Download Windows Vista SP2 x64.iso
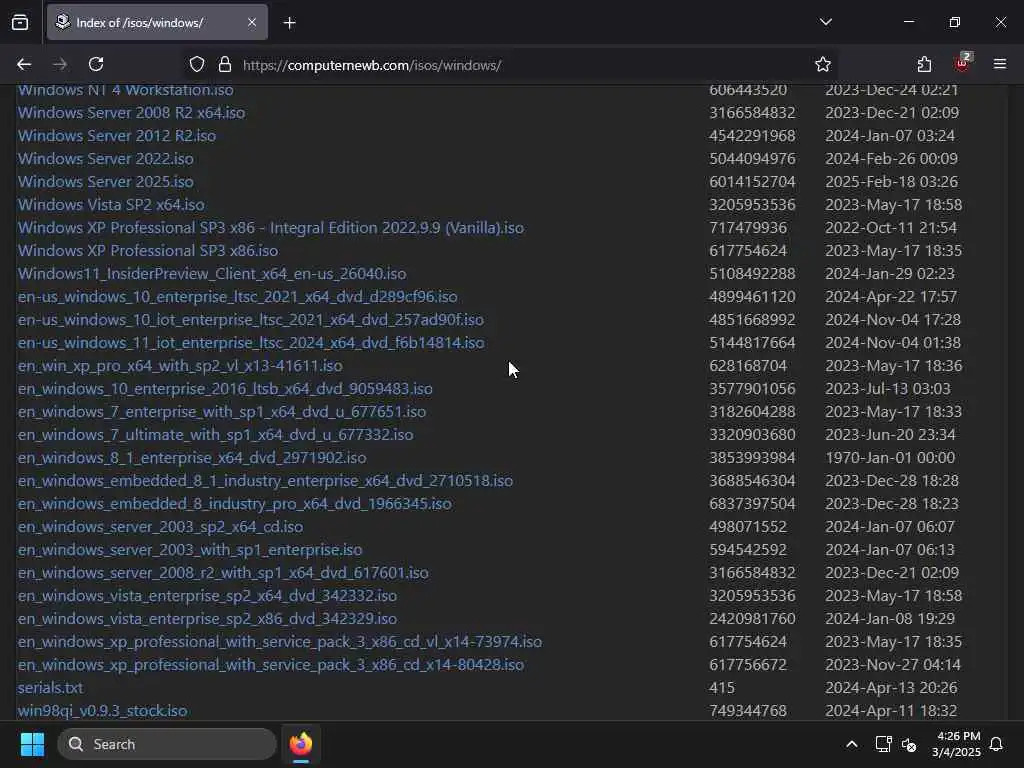This screenshot has height=768, width=1024. coord(111,204)
